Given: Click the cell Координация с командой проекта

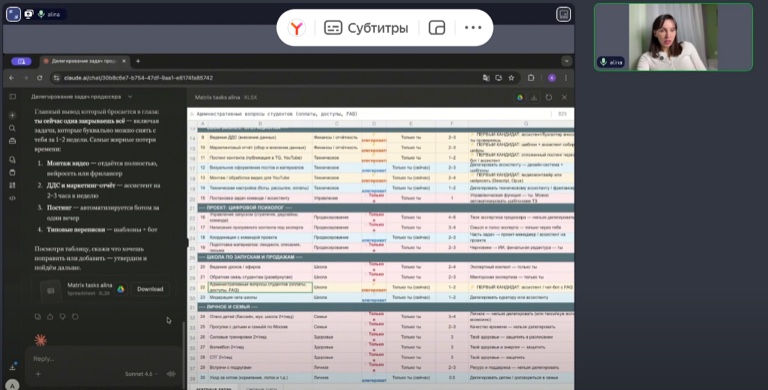Looking at the screenshot, I should pyautogui.click(x=260, y=237).
